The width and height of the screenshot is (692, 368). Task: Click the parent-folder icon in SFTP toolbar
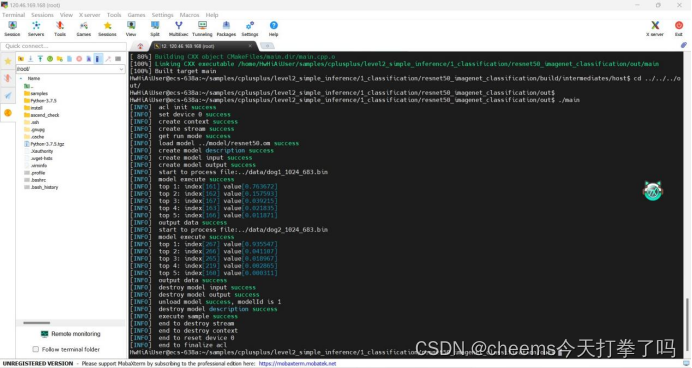21,59
